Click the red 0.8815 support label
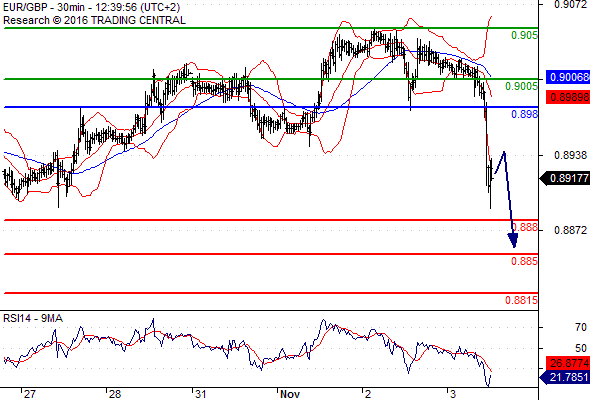The image size is (590, 400). 522,300
